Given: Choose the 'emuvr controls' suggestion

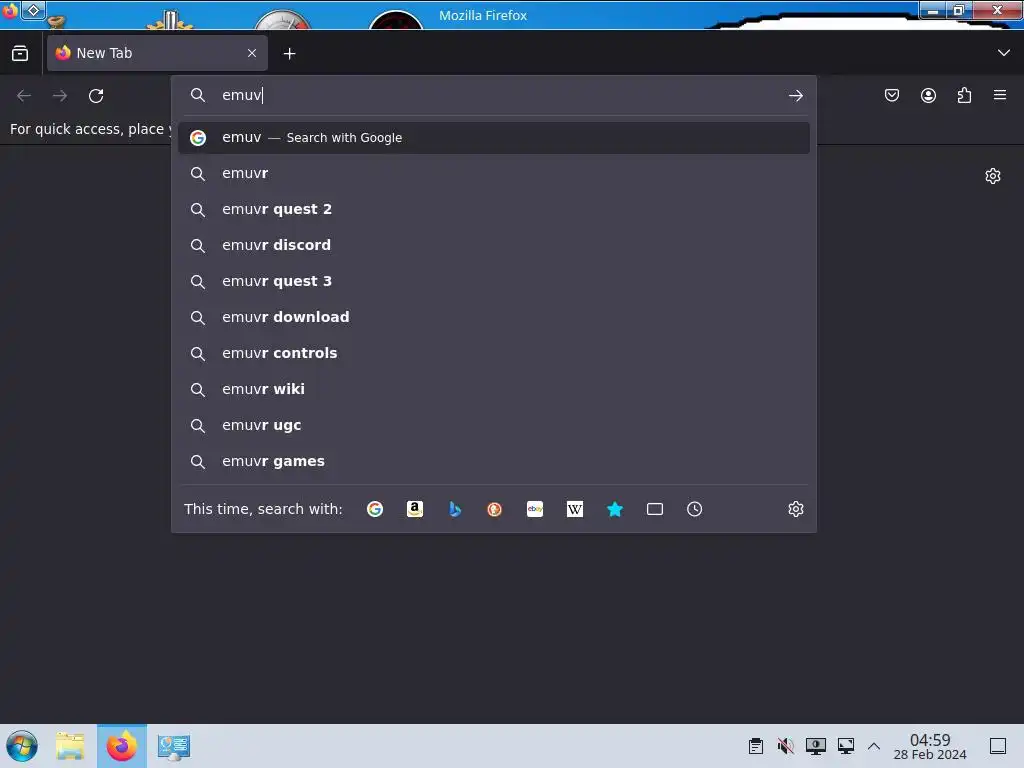Looking at the screenshot, I should (x=494, y=353).
